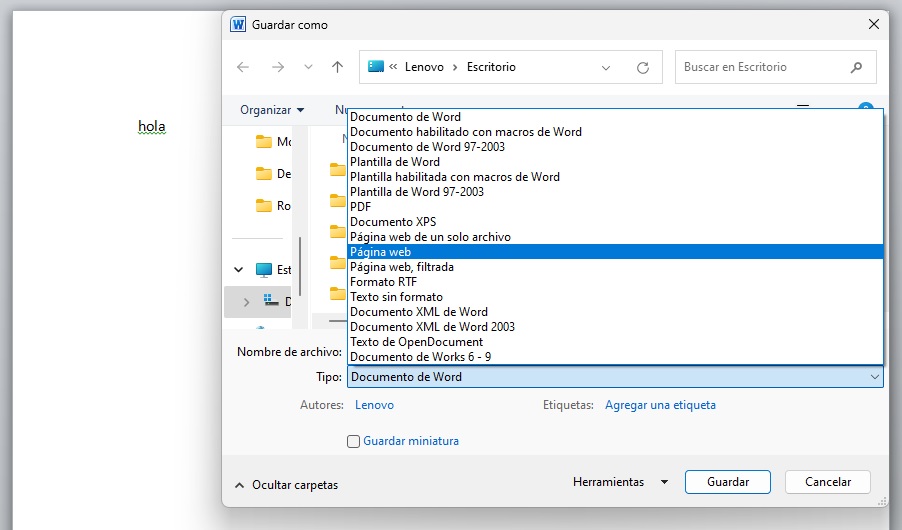Click Agregar una etiqueta link
The height and width of the screenshot is (530, 902).
point(660,405)
